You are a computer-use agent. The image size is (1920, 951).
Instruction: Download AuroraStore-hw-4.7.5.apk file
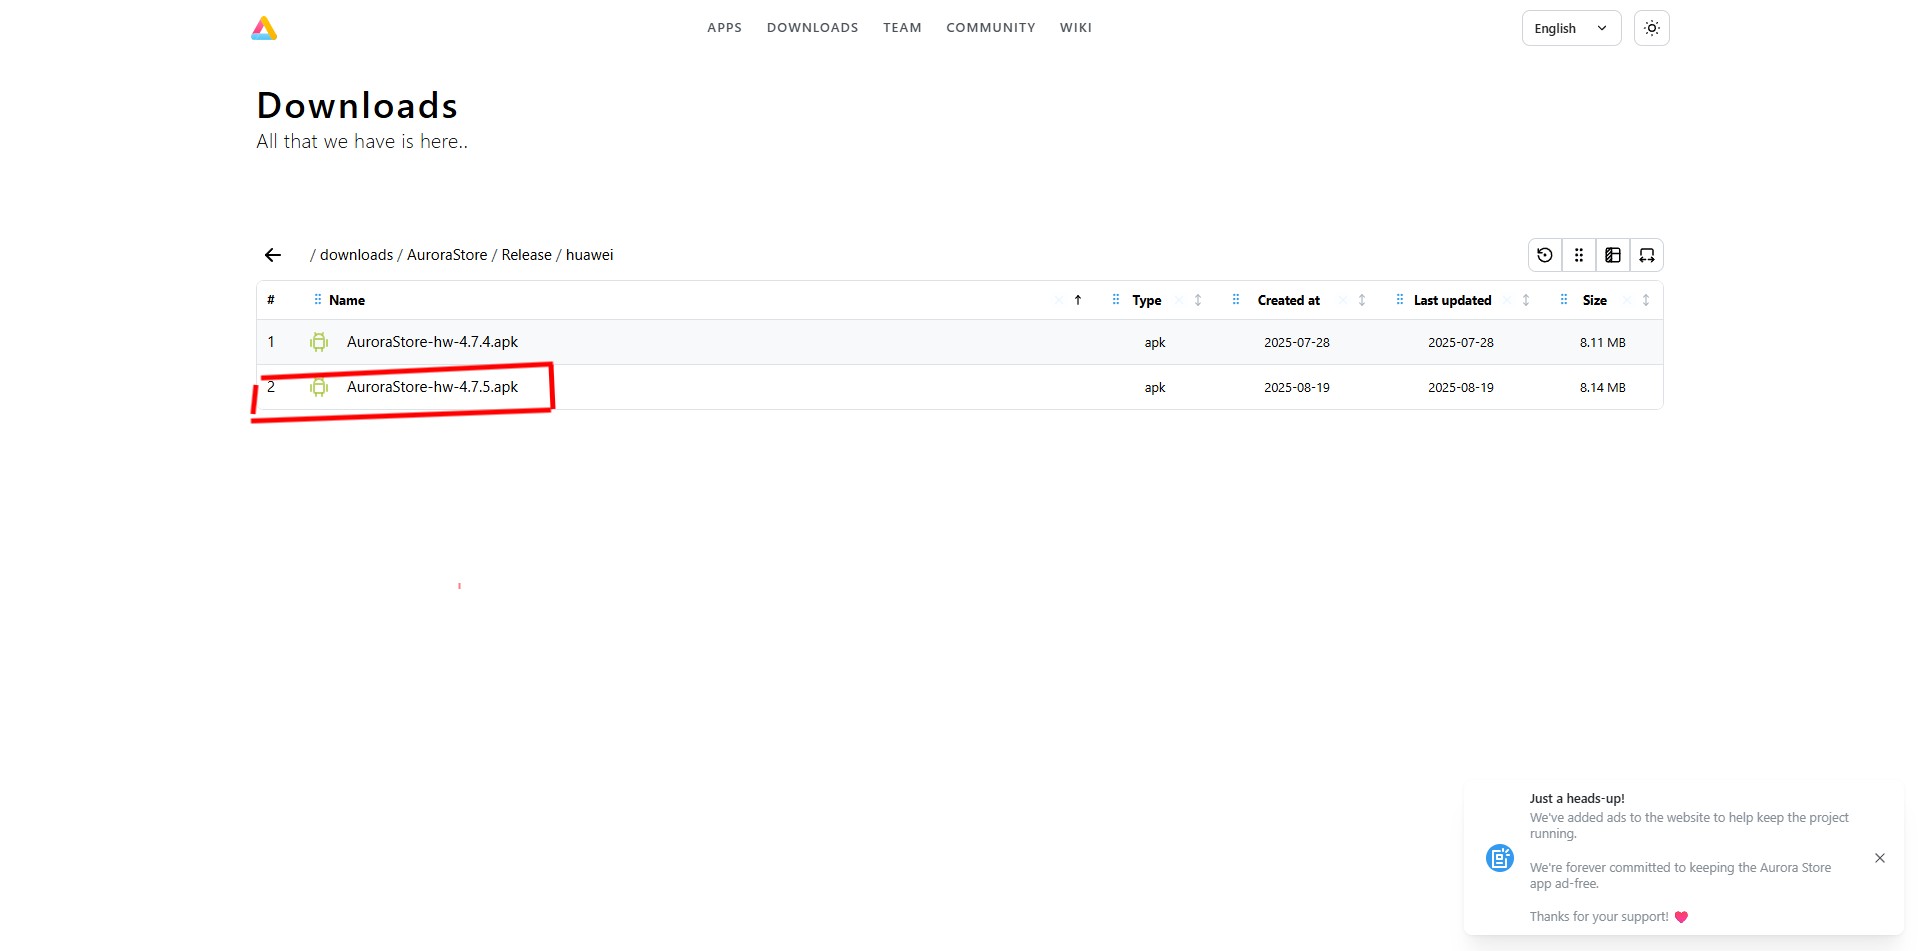tap(432, 387)
